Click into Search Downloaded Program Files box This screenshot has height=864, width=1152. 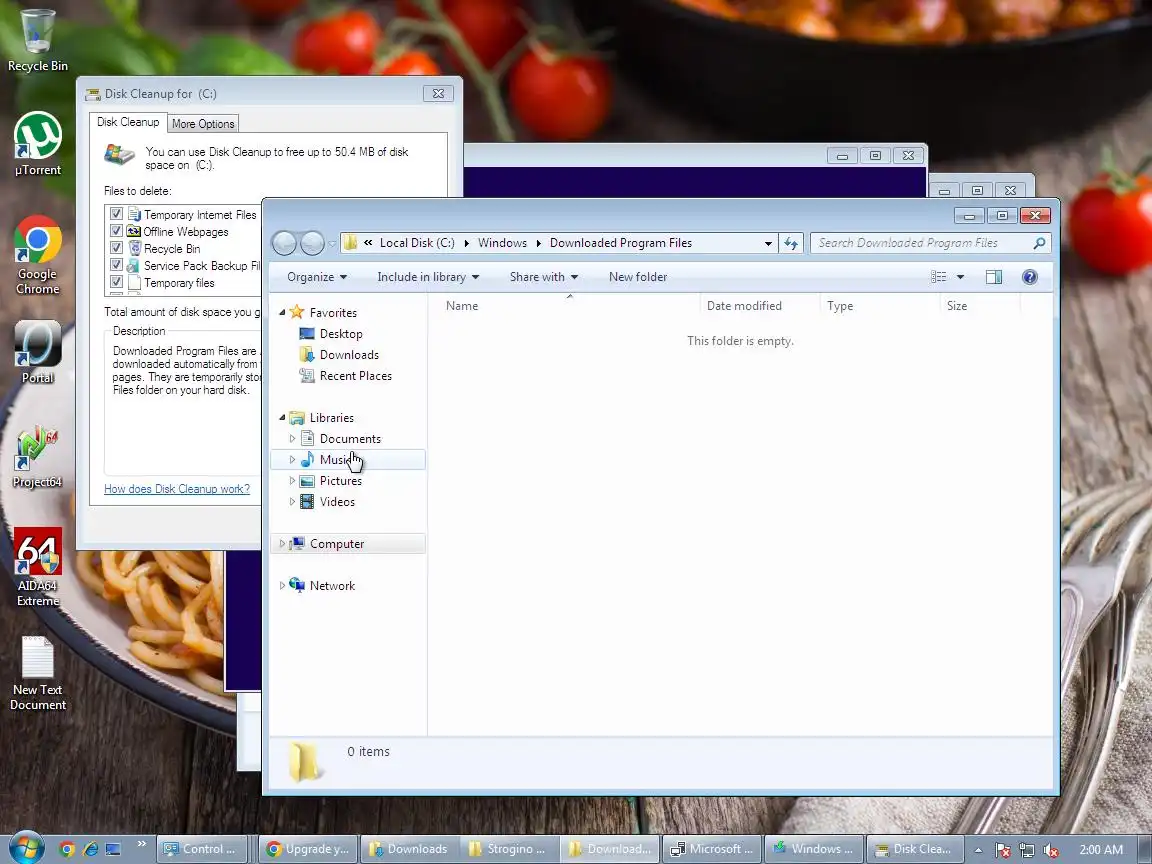[922, 243]
